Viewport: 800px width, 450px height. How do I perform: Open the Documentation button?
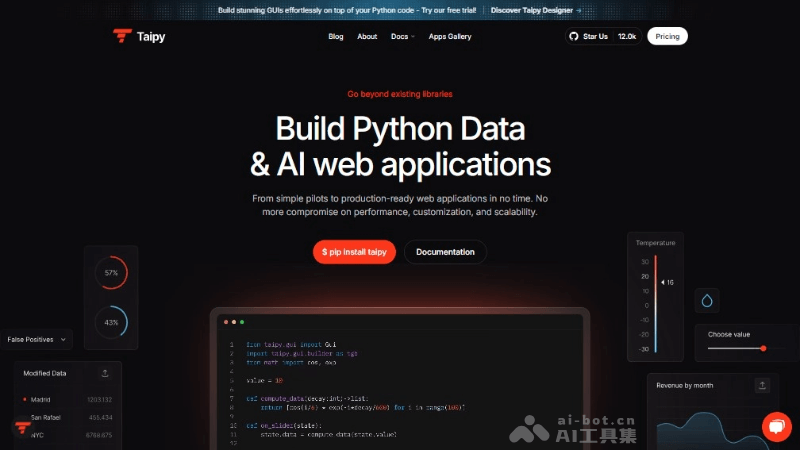coord(445,252)
